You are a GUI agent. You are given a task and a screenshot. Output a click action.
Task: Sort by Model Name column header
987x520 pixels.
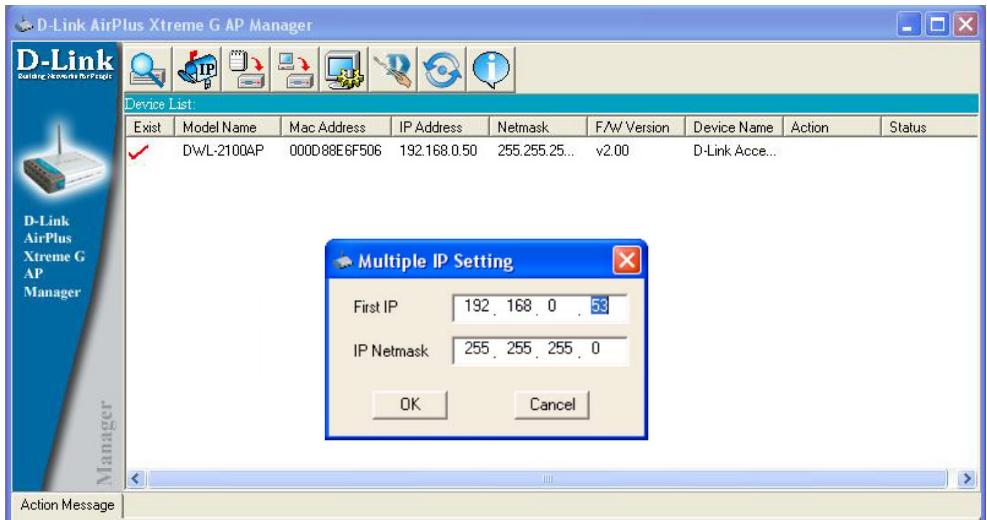pyautogui.click(x=227, y=127)
